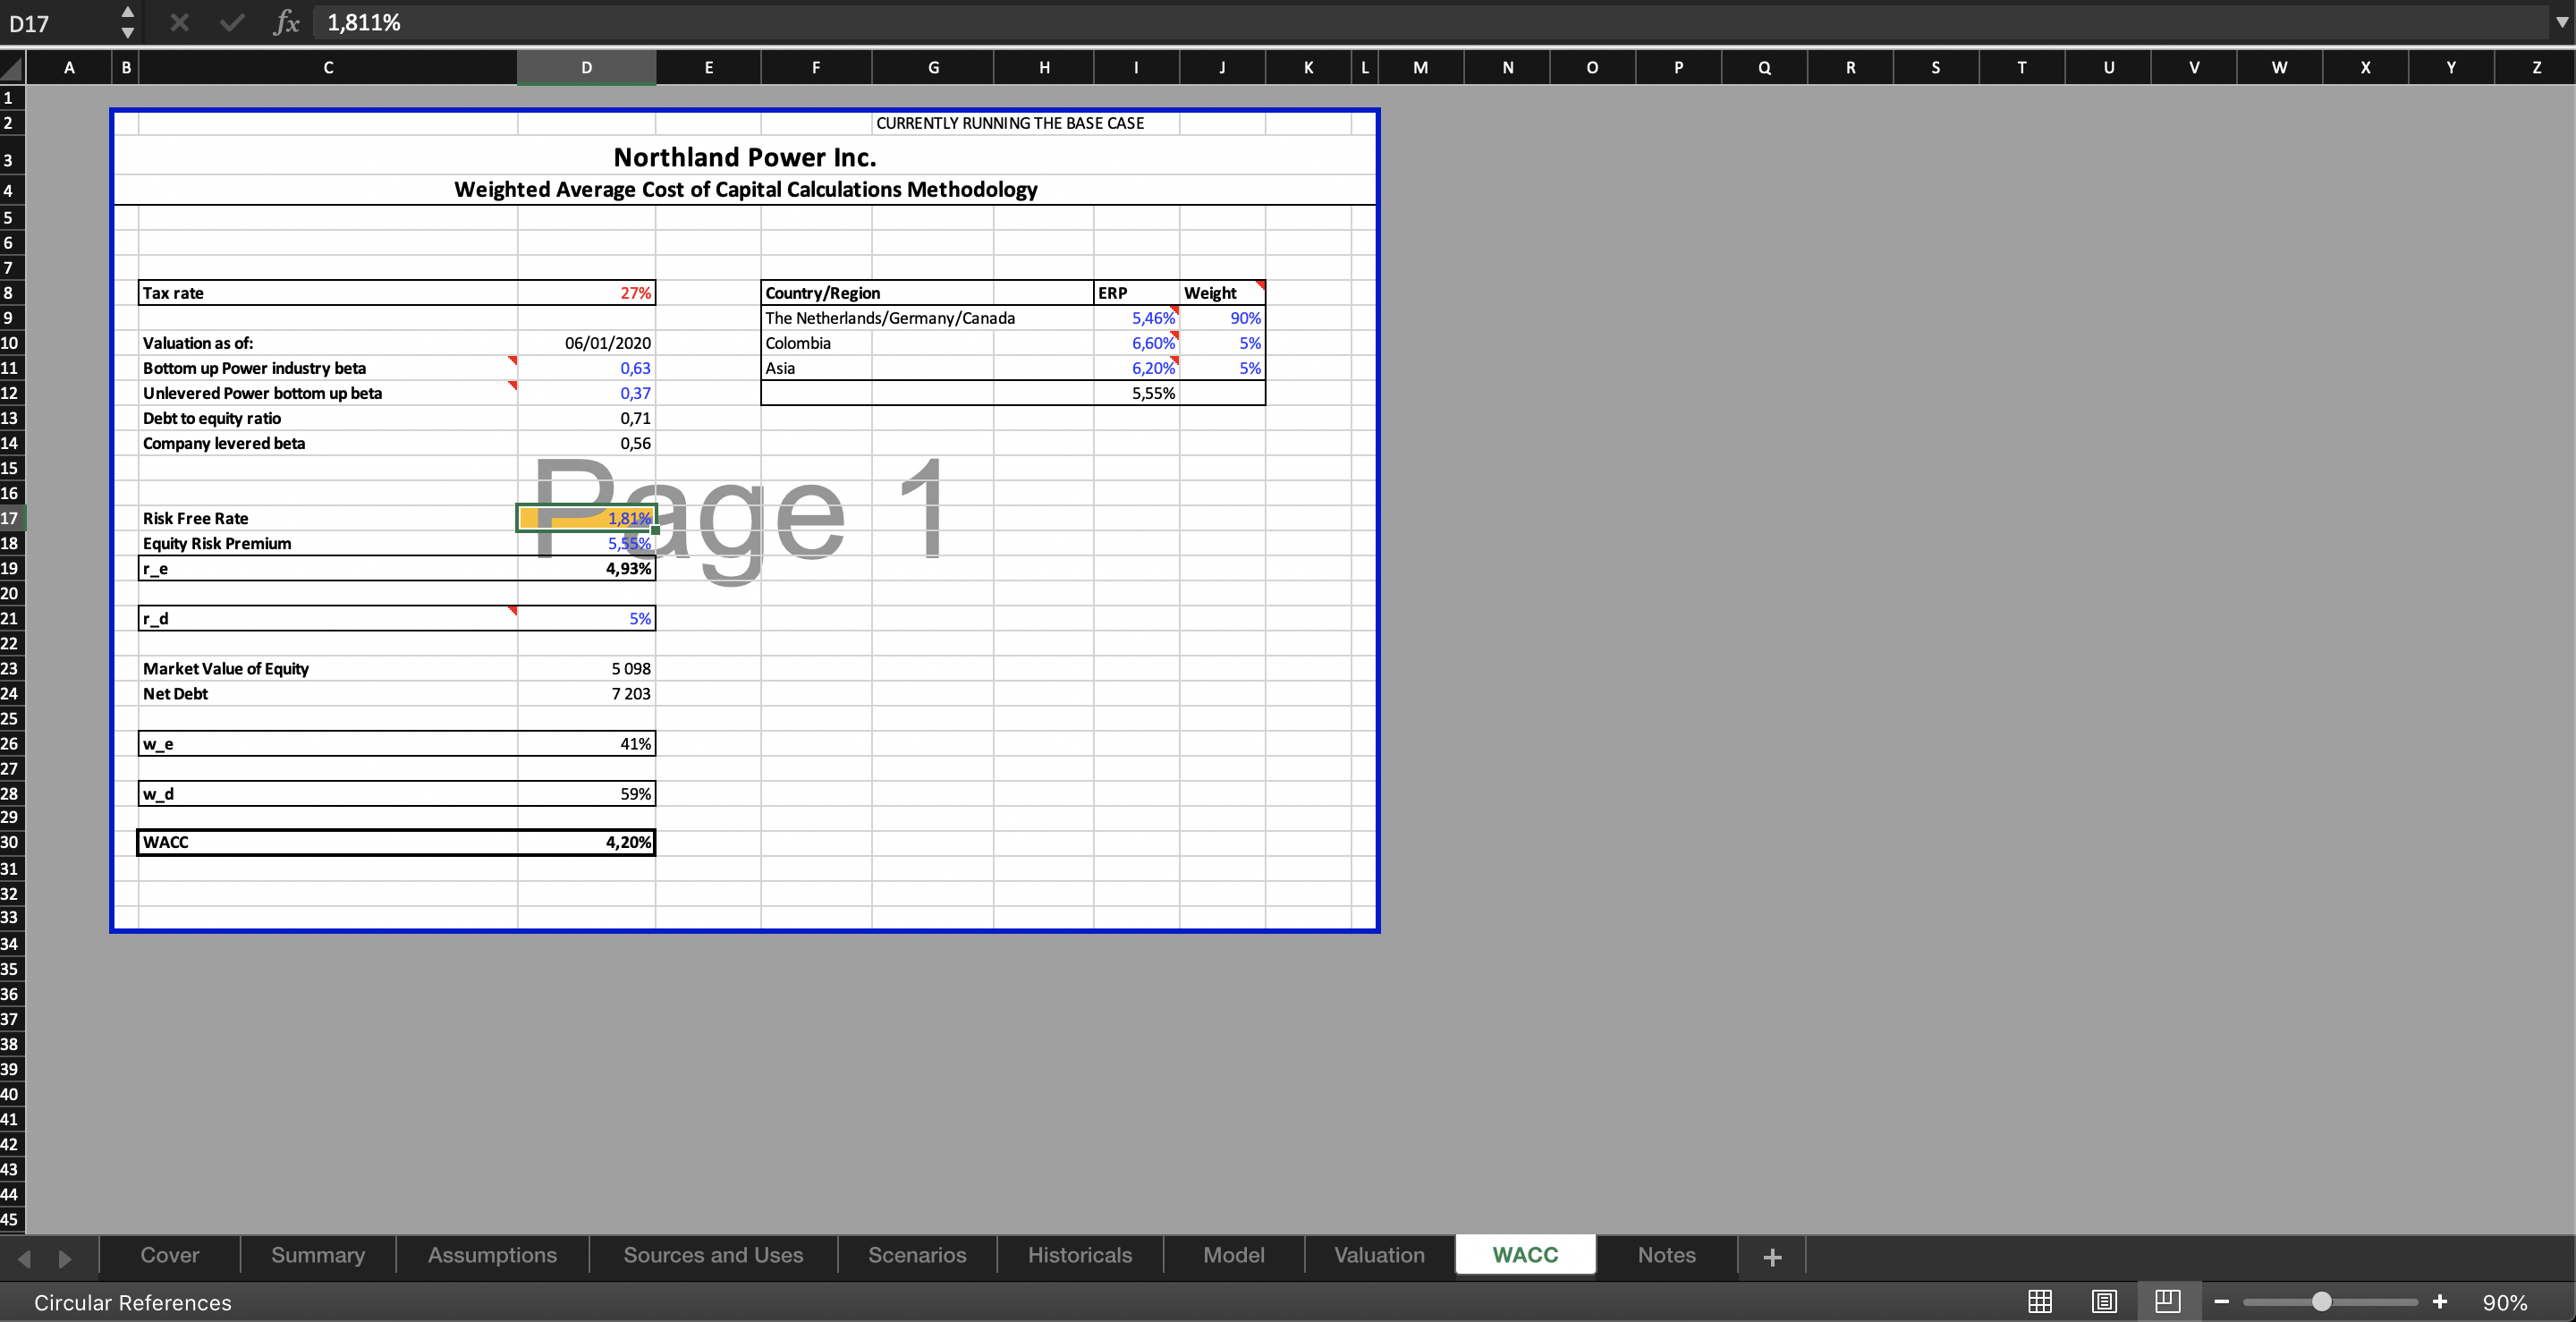Select Colombia ERP 6,60% cell
The image size is (2576, 1322).
1136,343
